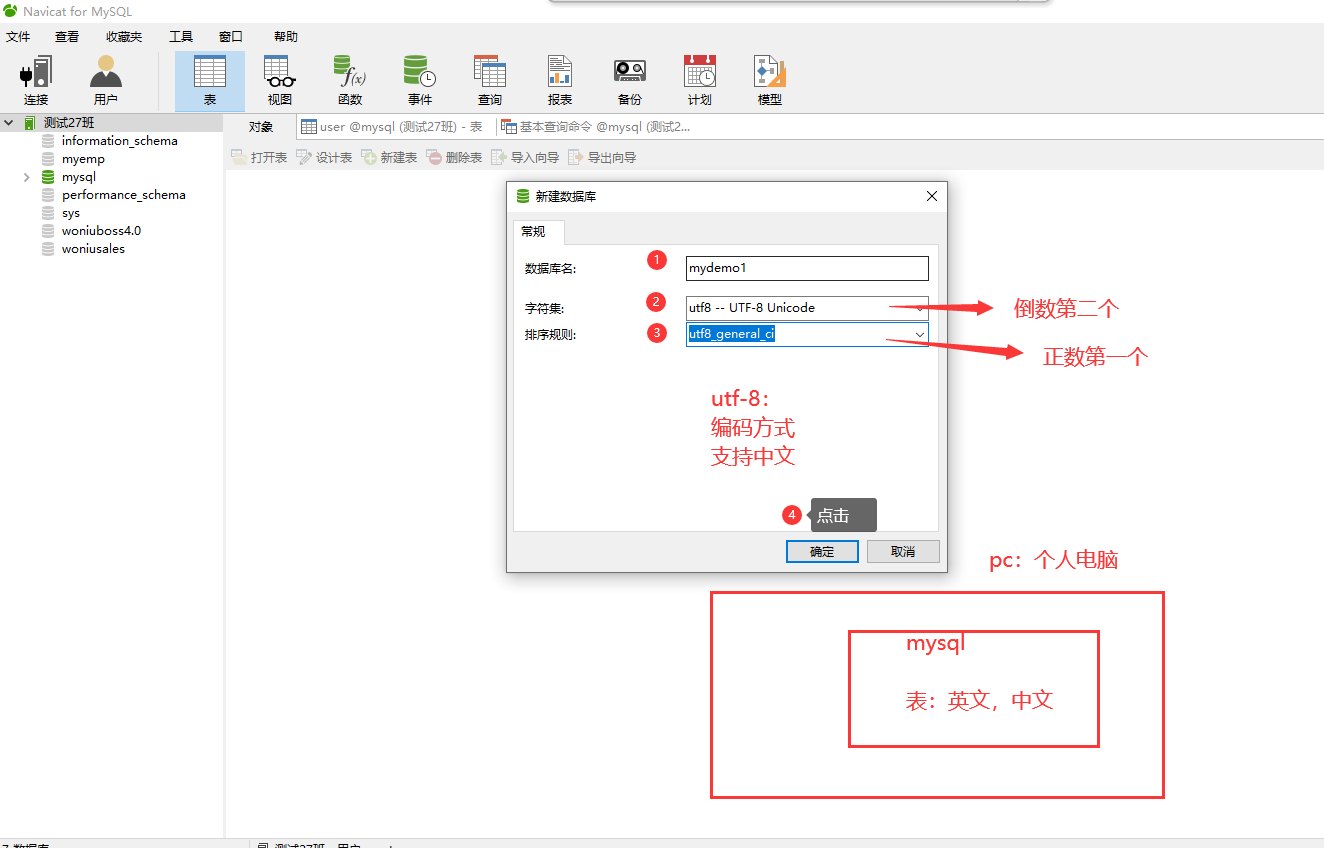
Task: Click 删除表 delete table button
Action: (x=454, y=157)
